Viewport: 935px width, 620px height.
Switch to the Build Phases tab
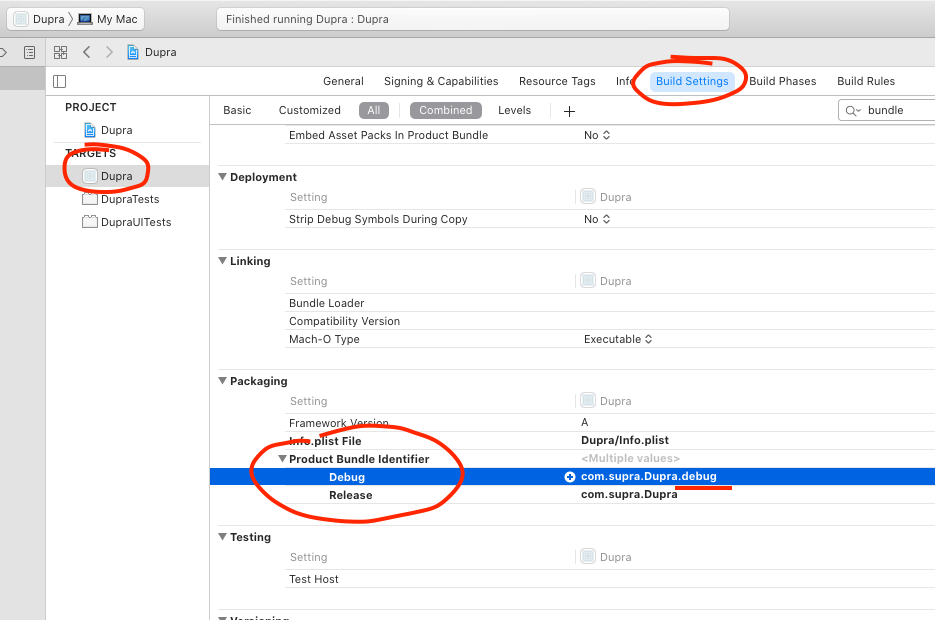(x=782, y=81)
